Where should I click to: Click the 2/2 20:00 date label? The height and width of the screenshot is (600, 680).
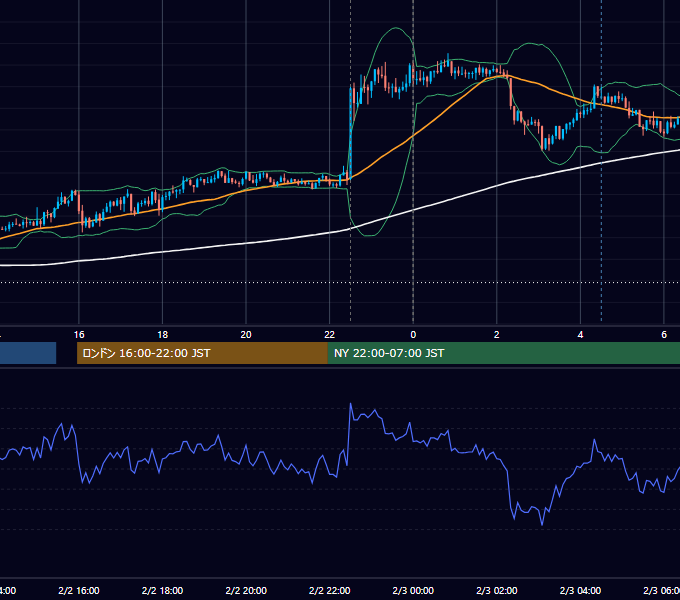[x=246, y=590]
